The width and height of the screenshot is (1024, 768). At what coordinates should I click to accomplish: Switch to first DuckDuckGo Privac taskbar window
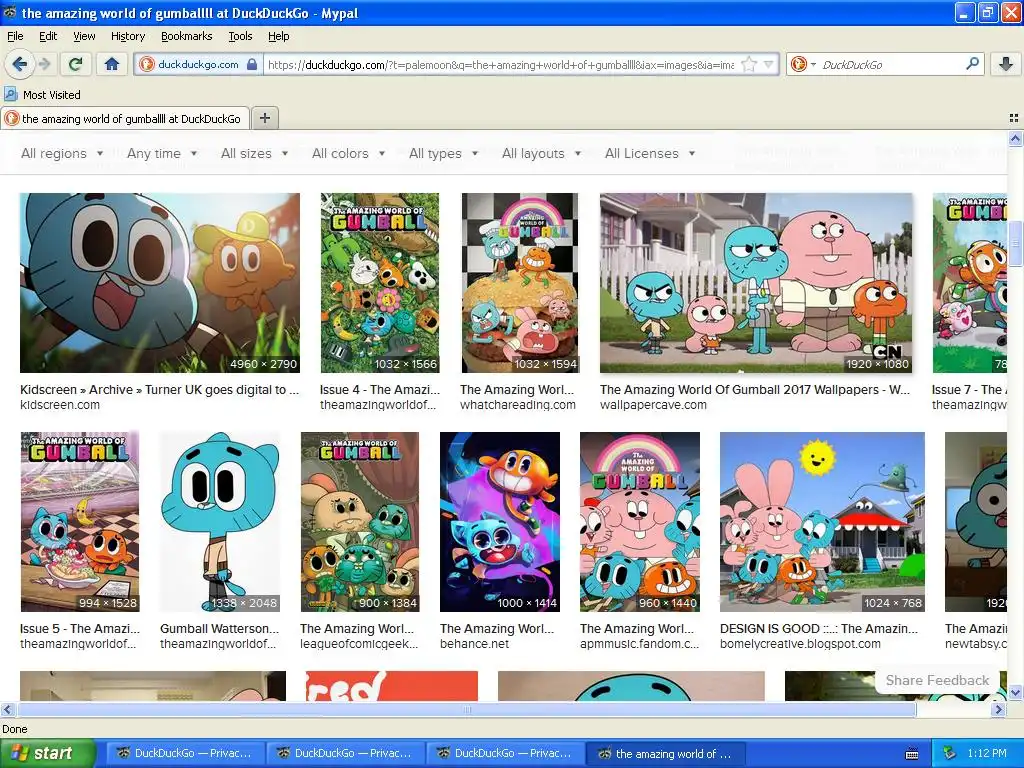(184, 754)
